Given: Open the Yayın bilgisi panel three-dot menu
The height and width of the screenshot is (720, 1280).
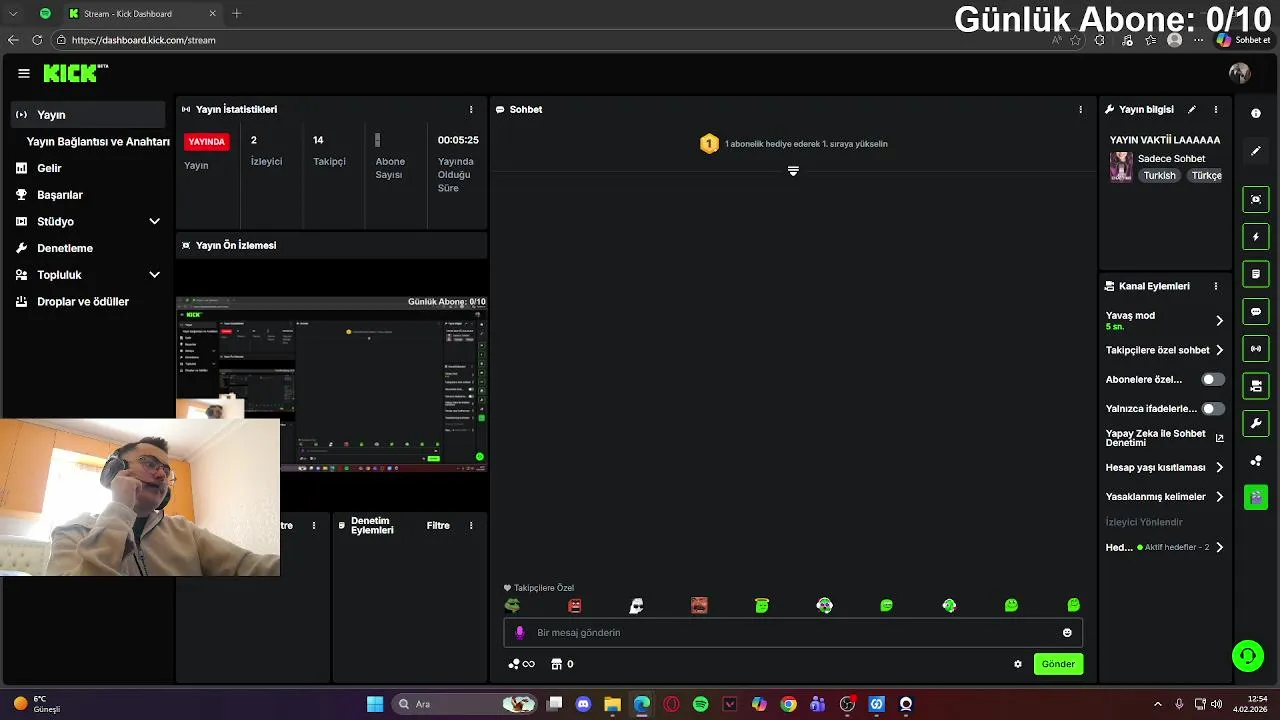Looking at the screenshot, I should point(1216,110).
